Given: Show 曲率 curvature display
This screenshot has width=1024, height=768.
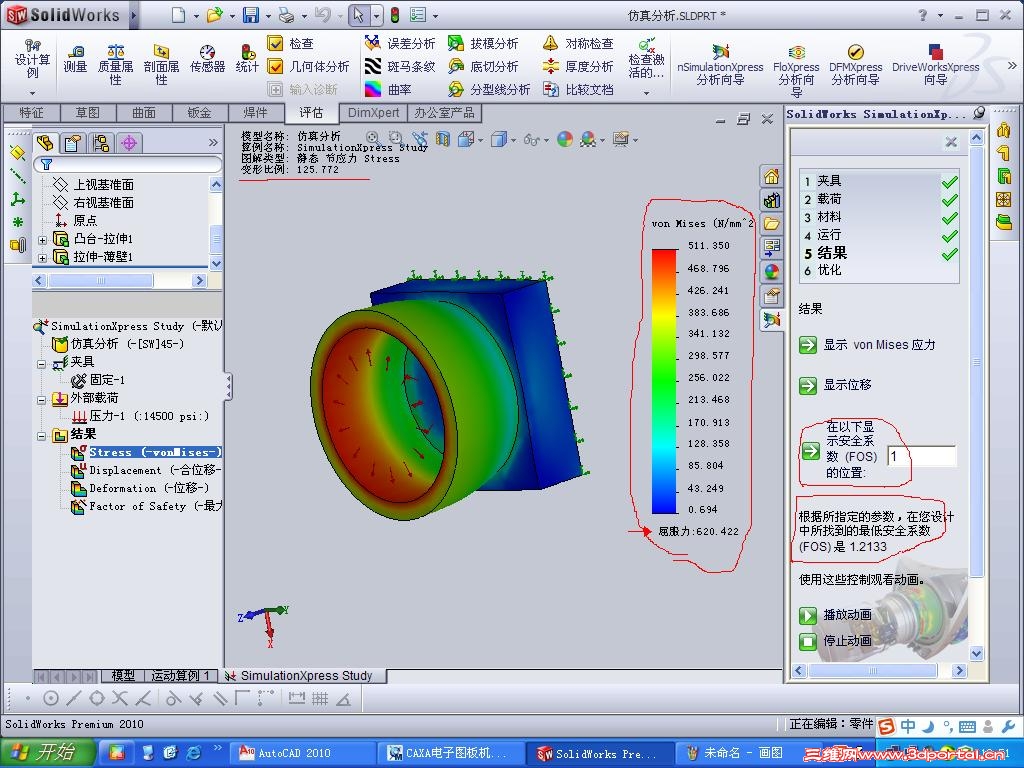Looking at the screenshot, I should 388,89.
